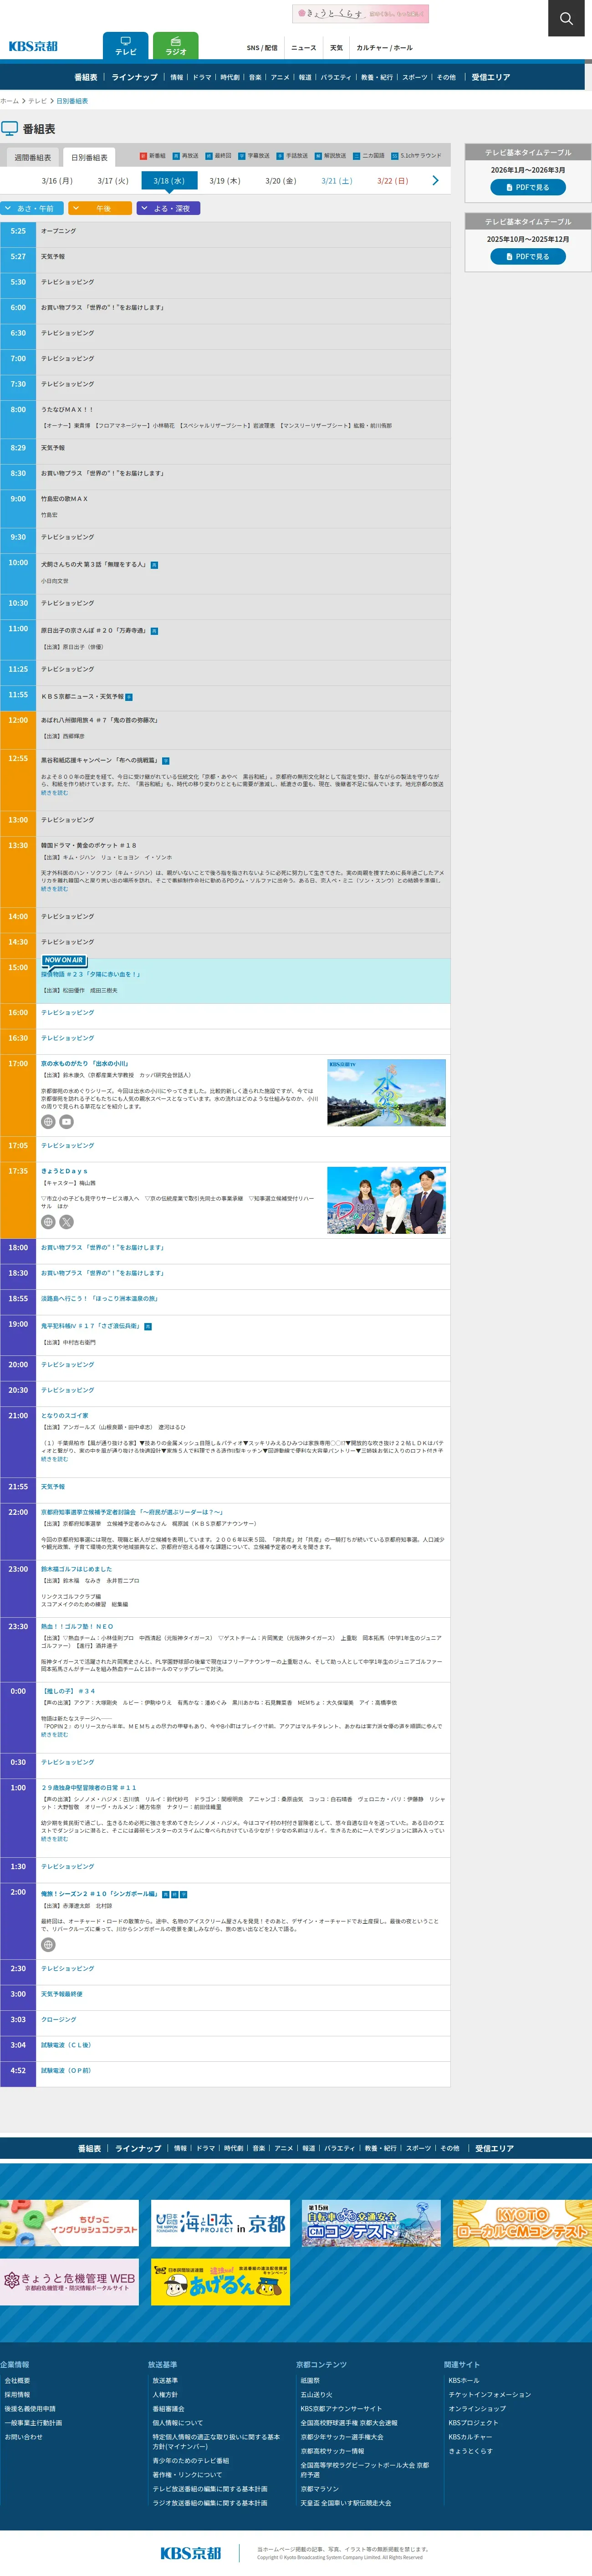Switch to 週間番組表 tab

(32, 158)
